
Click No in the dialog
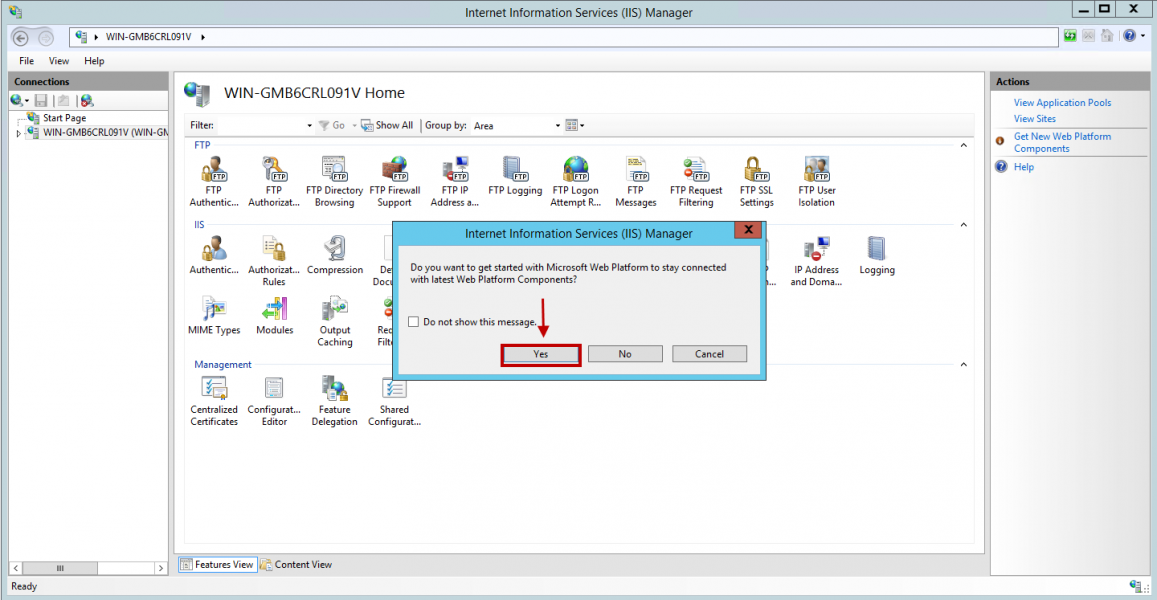click(x=625, y=354)
